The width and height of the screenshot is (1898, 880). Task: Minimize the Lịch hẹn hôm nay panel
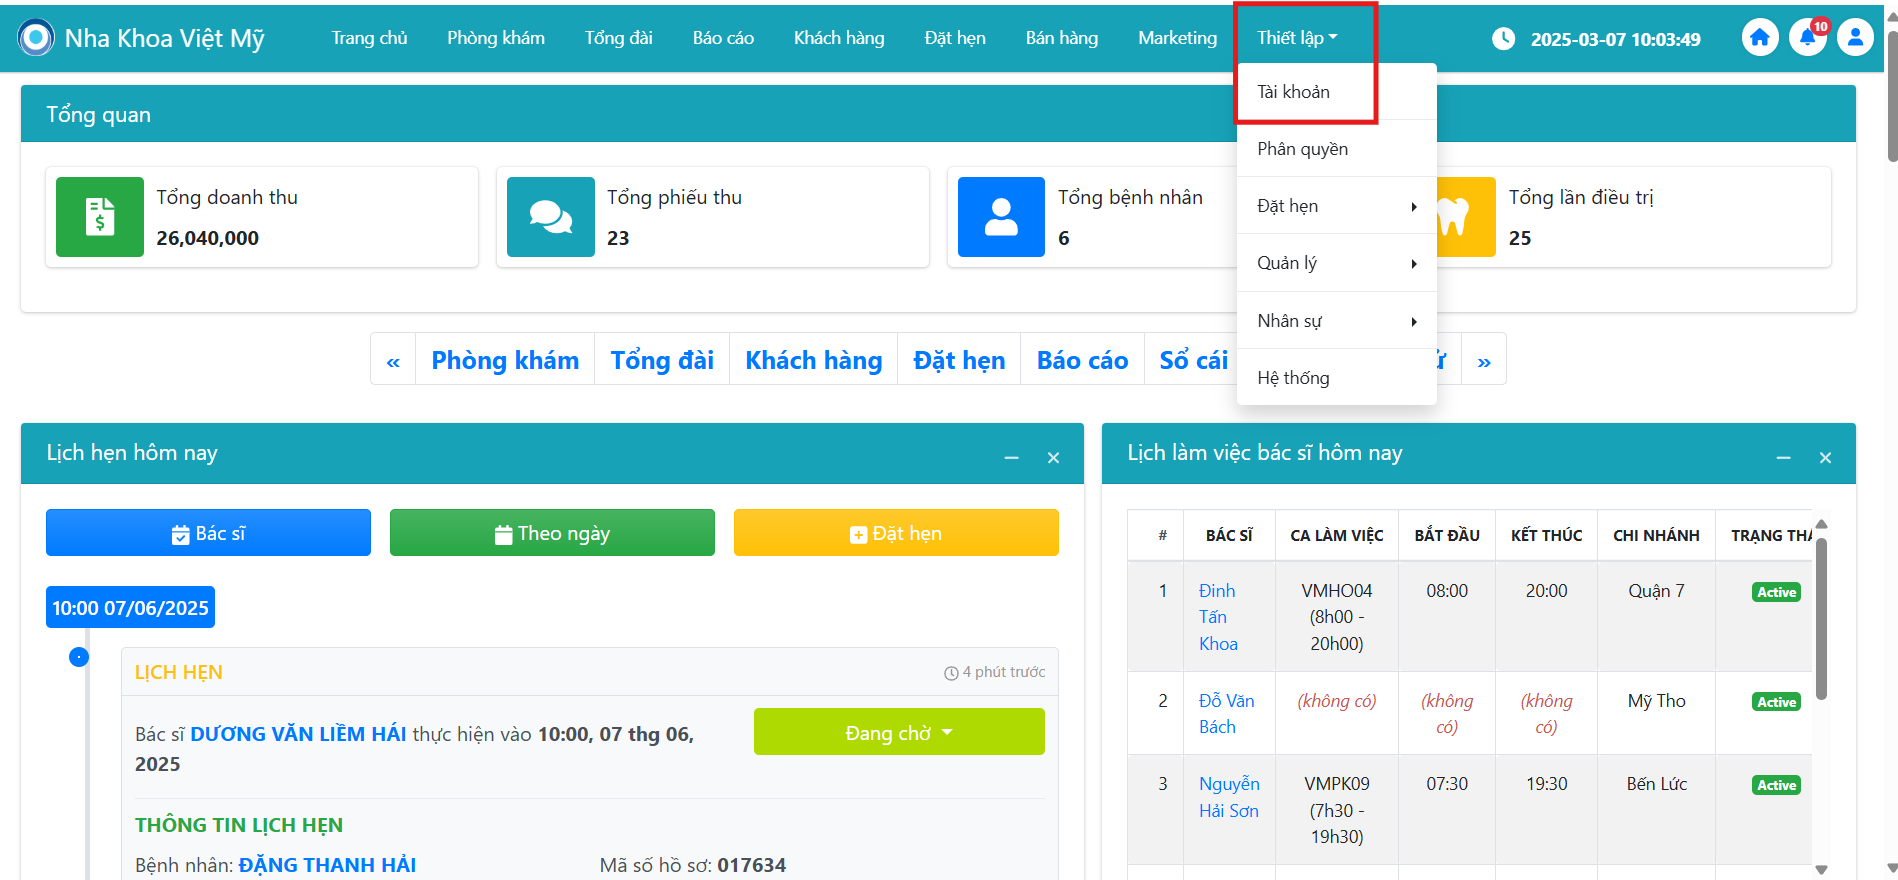click(x=1011, y=458)
